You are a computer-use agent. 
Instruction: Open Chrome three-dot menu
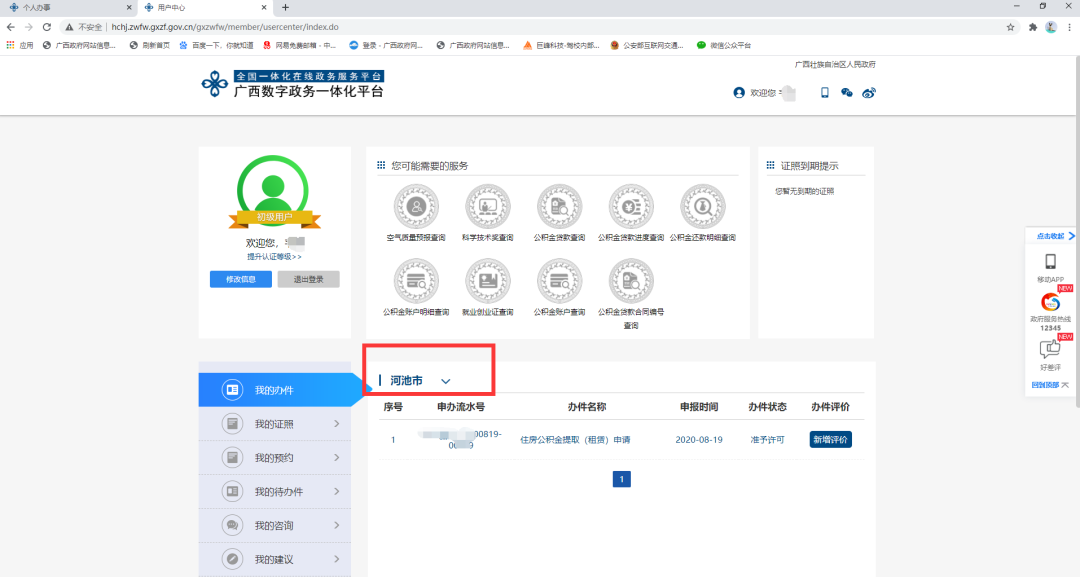point(1069,27)
